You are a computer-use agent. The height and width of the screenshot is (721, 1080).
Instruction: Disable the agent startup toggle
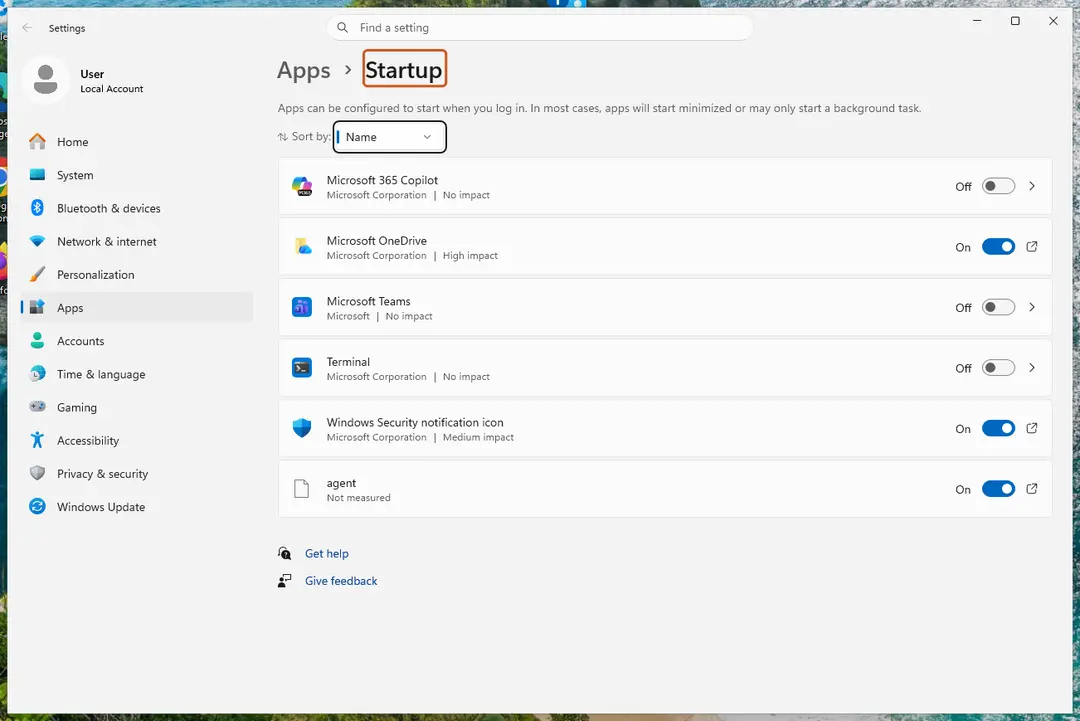[x=998, y=489]
